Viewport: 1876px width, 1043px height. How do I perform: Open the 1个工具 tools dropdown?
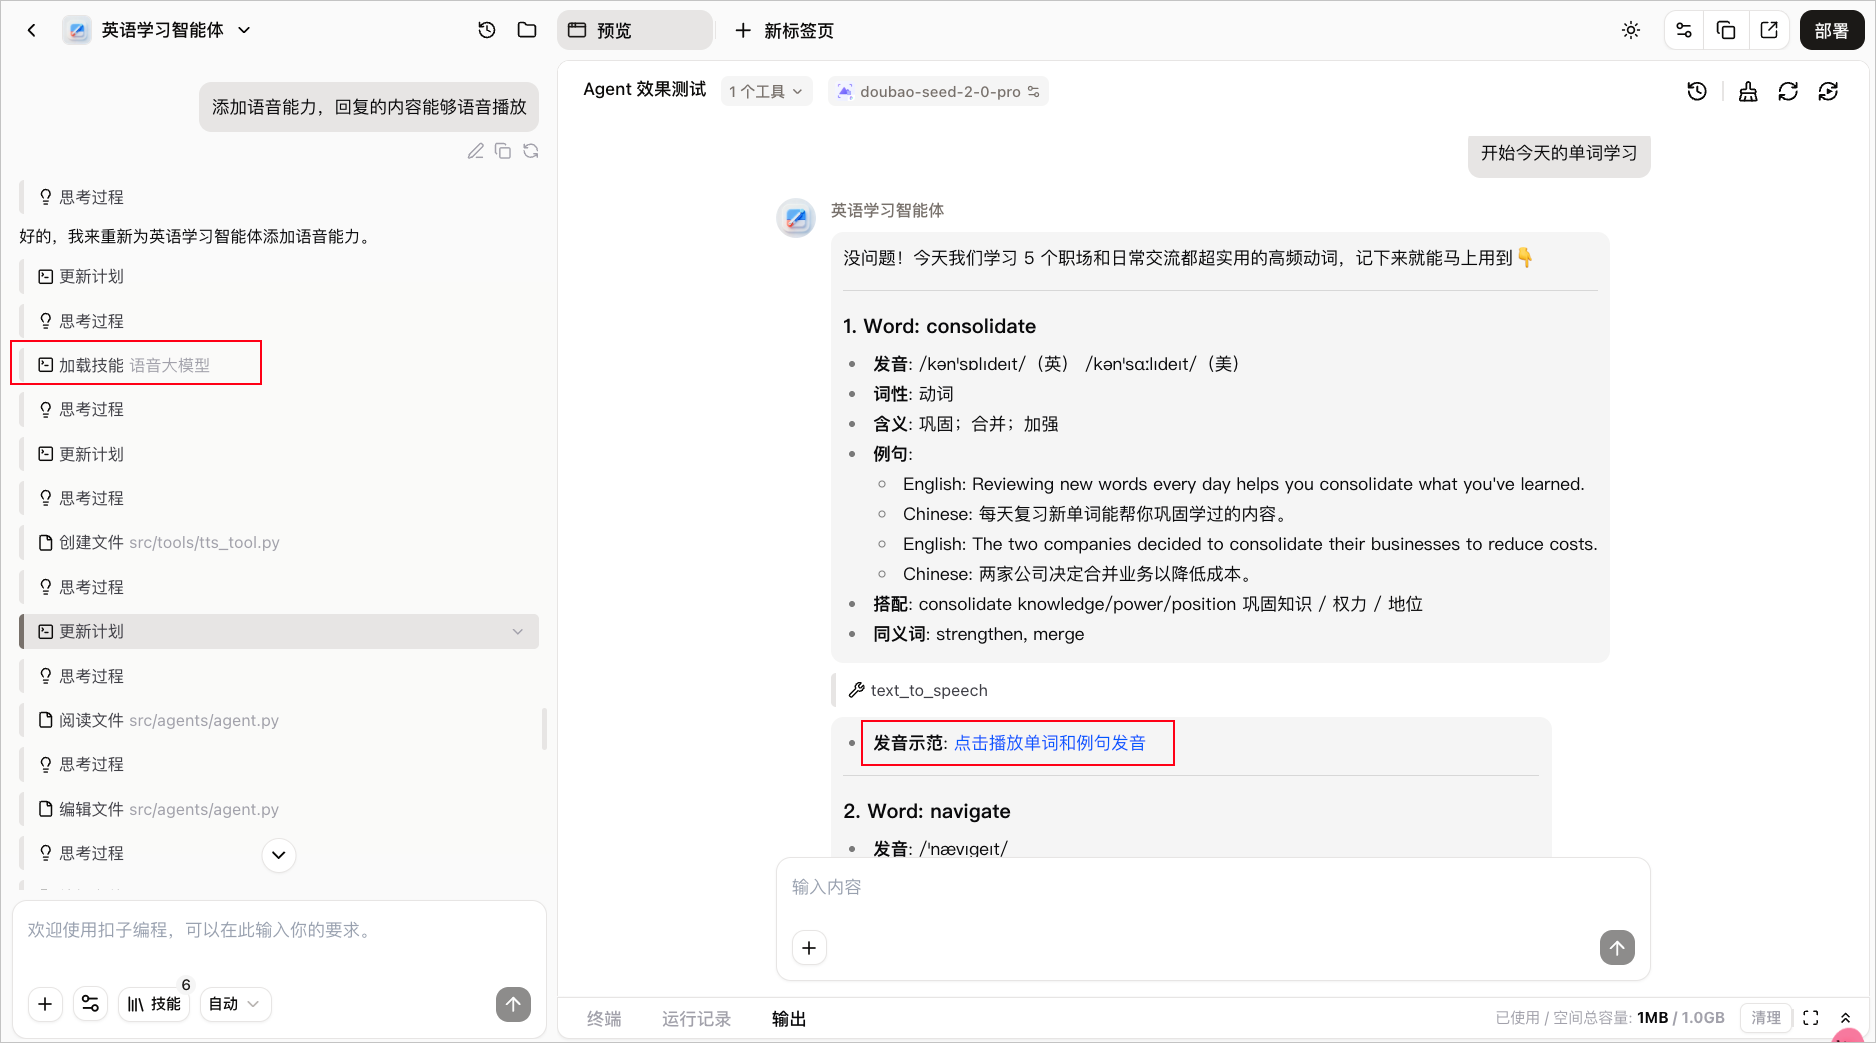coord(766,91)
